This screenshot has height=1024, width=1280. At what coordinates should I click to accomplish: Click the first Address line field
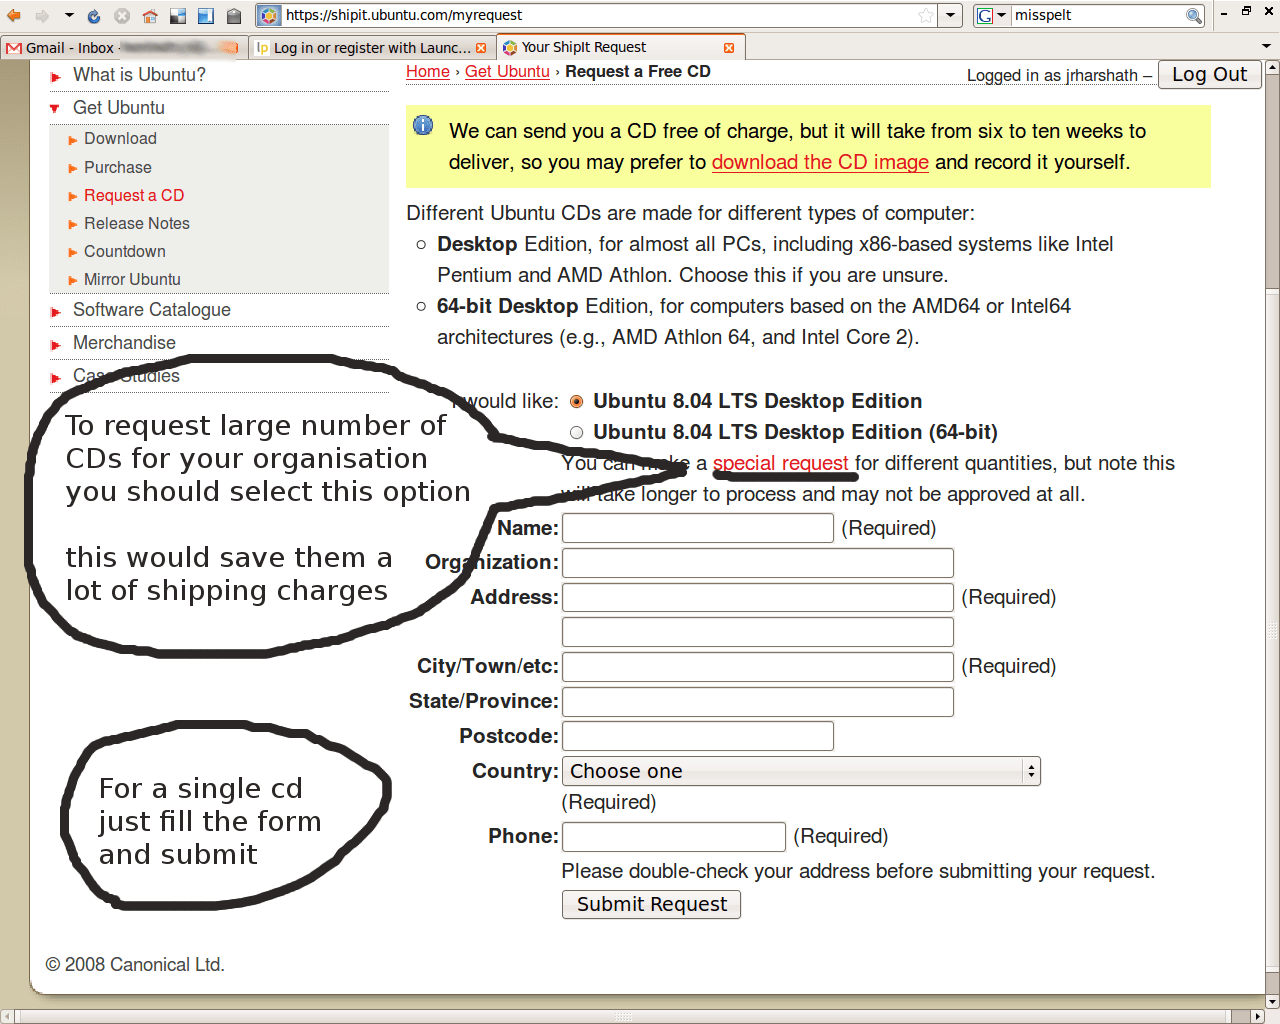point(758,598)
